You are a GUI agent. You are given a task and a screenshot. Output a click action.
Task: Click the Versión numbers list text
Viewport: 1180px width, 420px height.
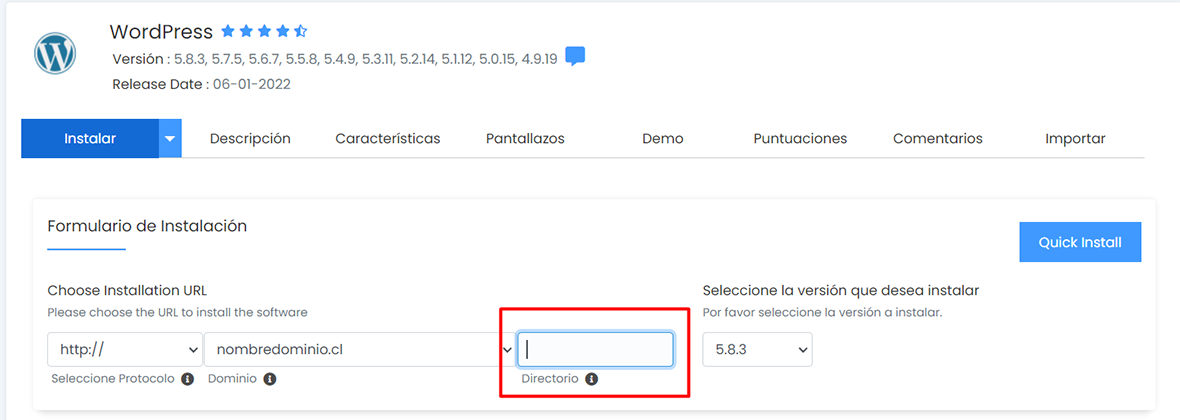pyautogui.click(x=365, y=59)
